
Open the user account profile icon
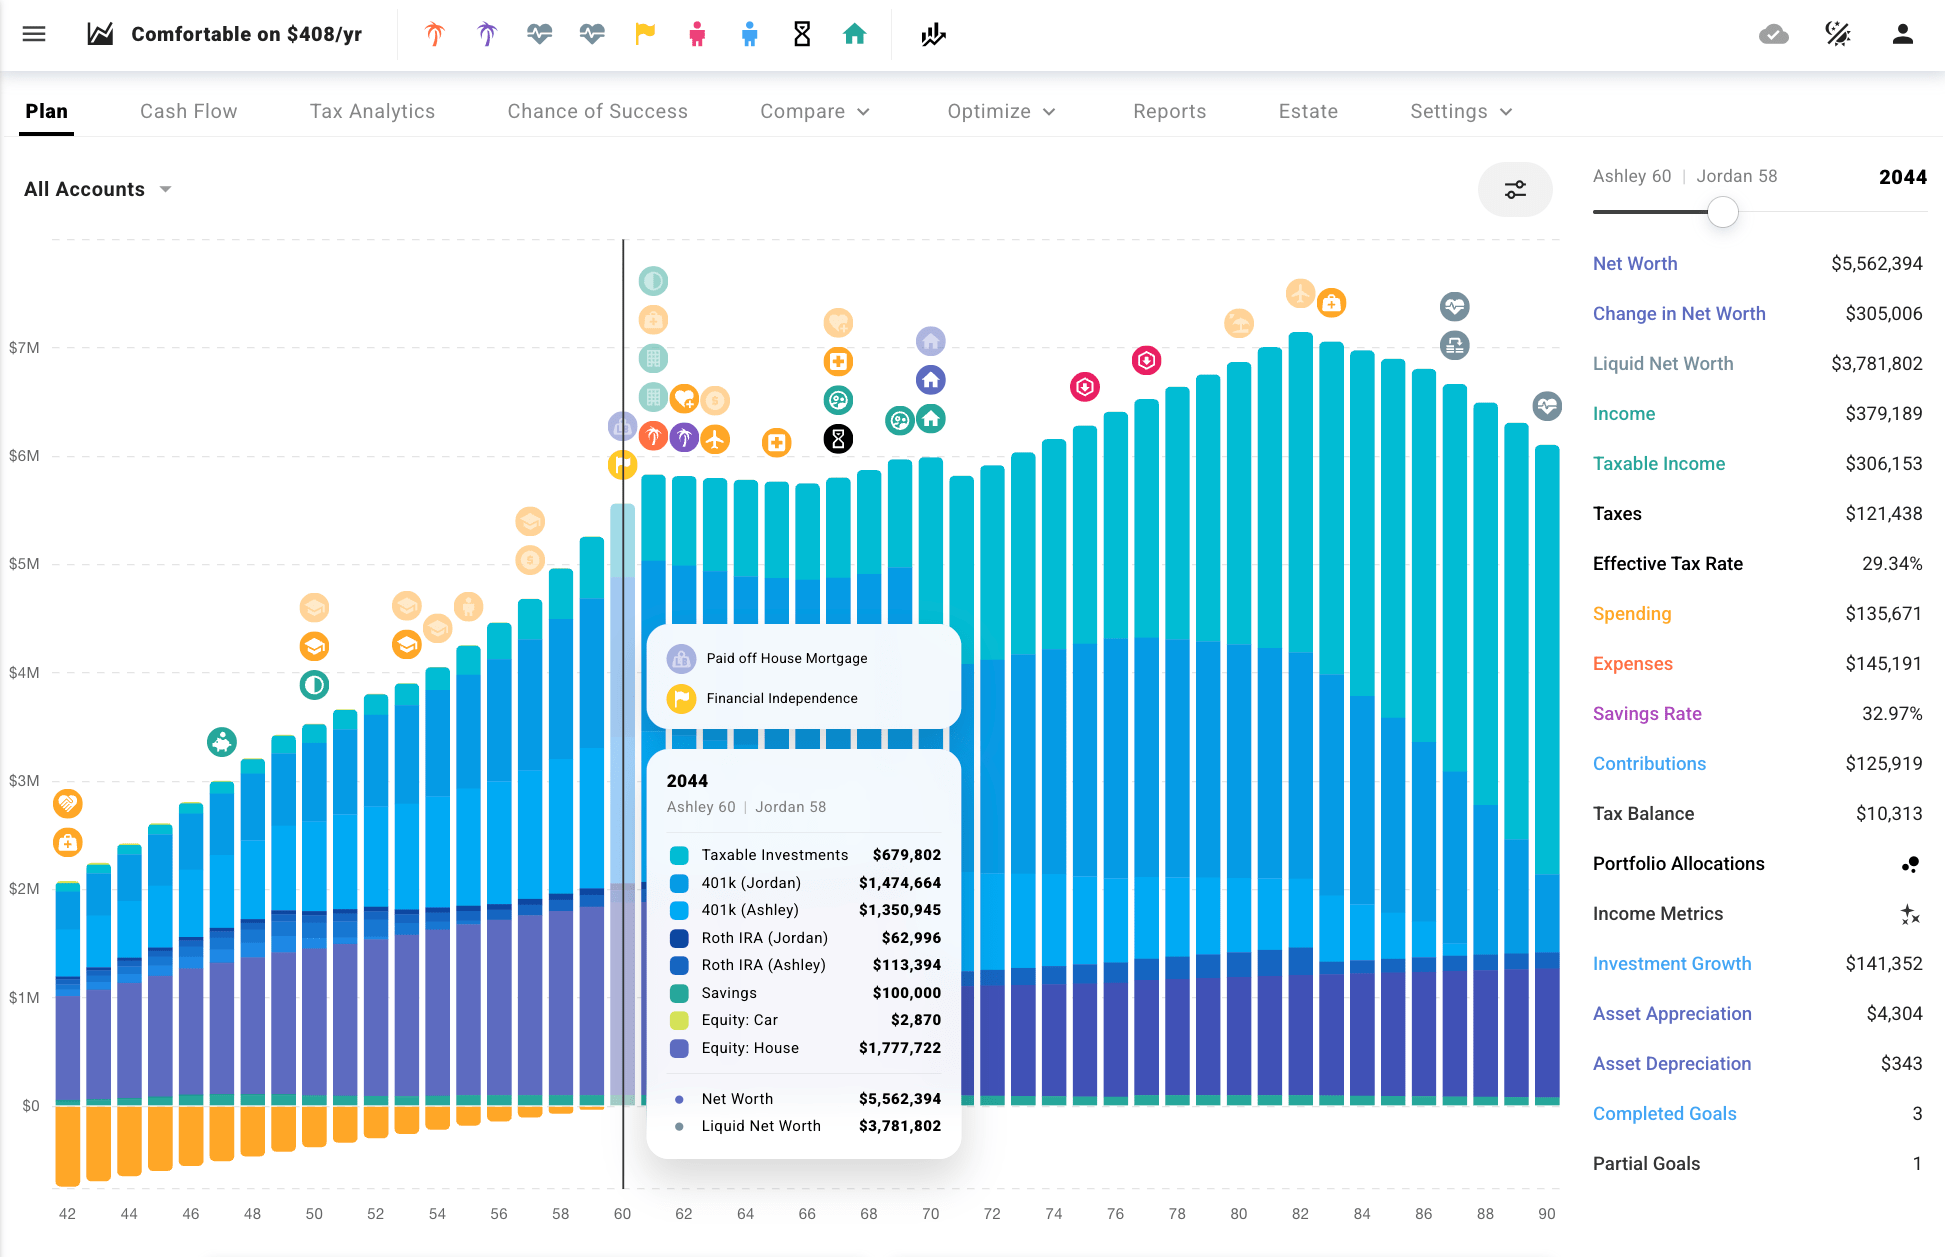1902,34
